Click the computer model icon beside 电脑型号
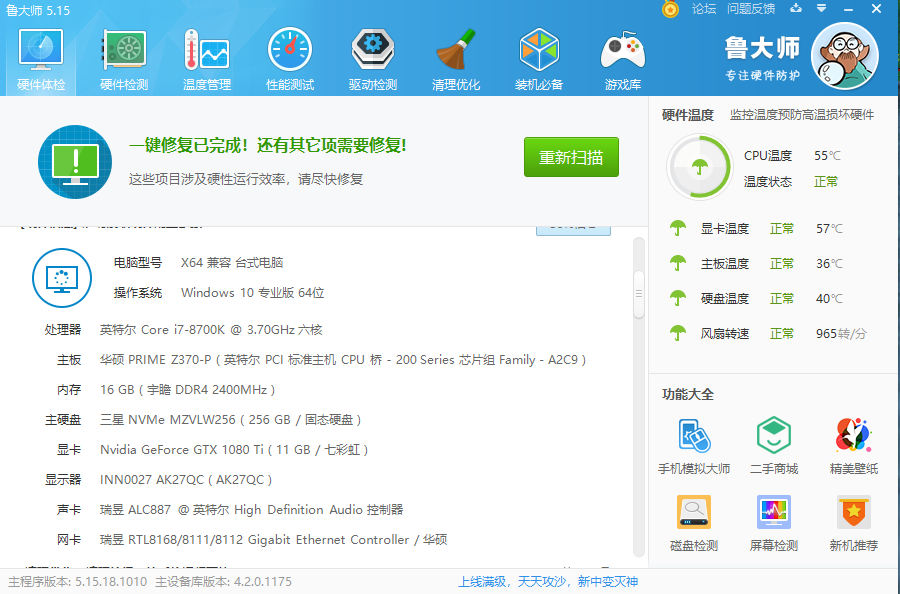 click(x=62, y=278)
